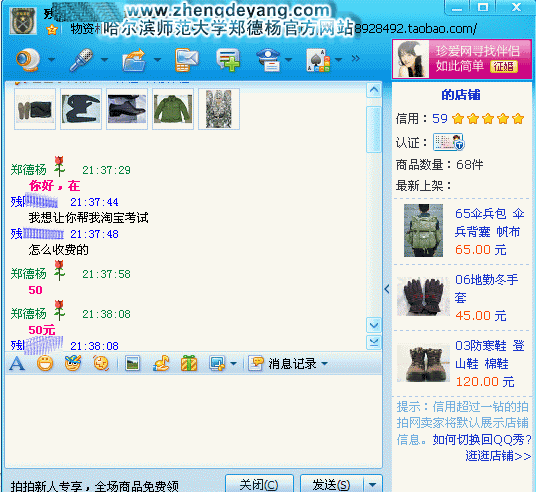Image resolution: width=536 pixels, height=492 pixels.
Task: Click the 关闭(C) button
Action: point(259,483)
